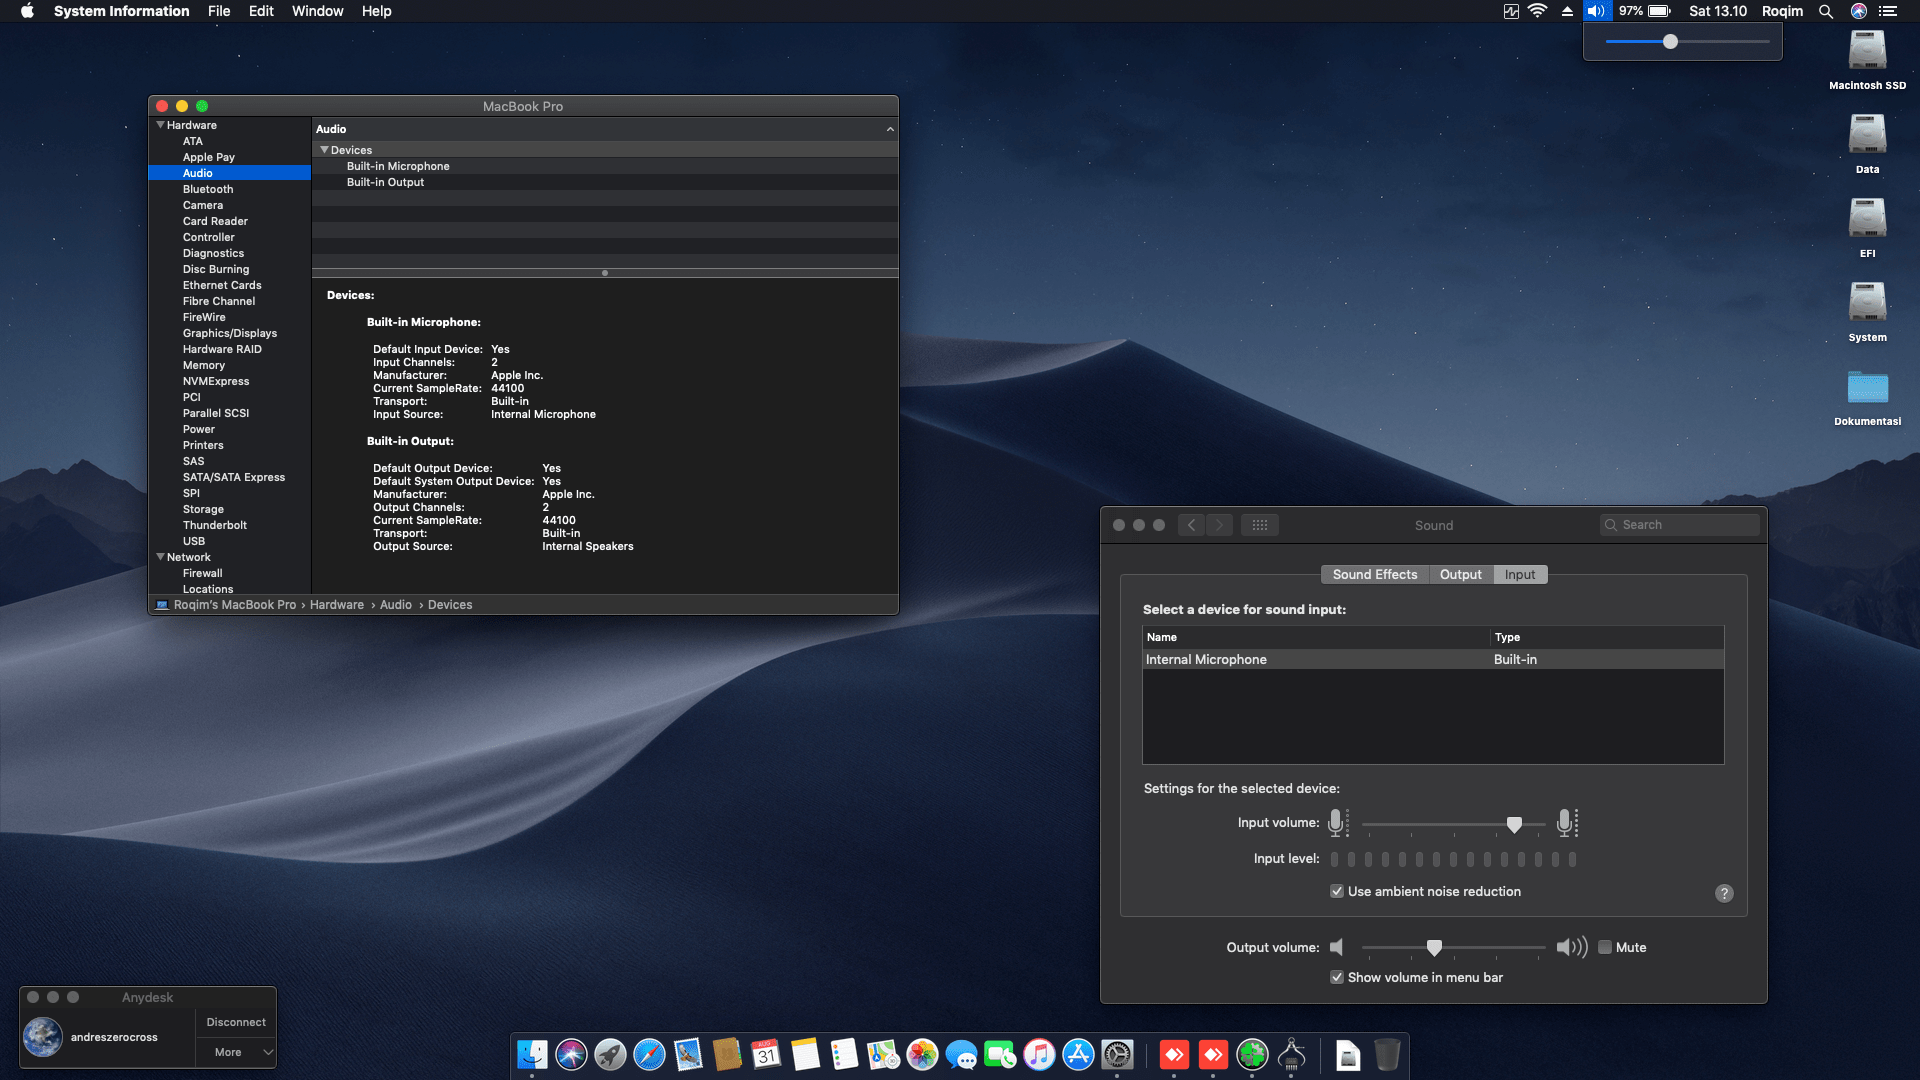1920x1080 pixels.
Task: Open the File menu
Action: (x=219, y=11)
